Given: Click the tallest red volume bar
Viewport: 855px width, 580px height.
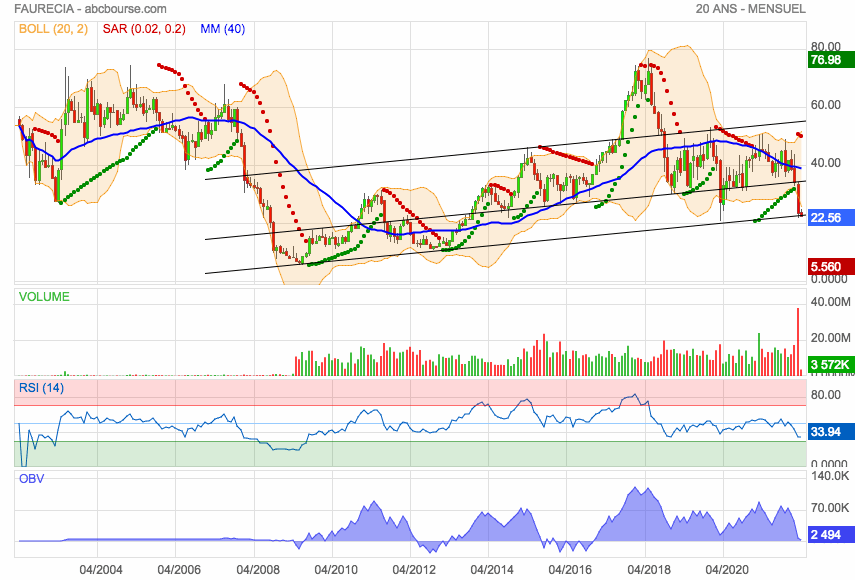Looking at the screenshot, I should (x=798, y=342).
